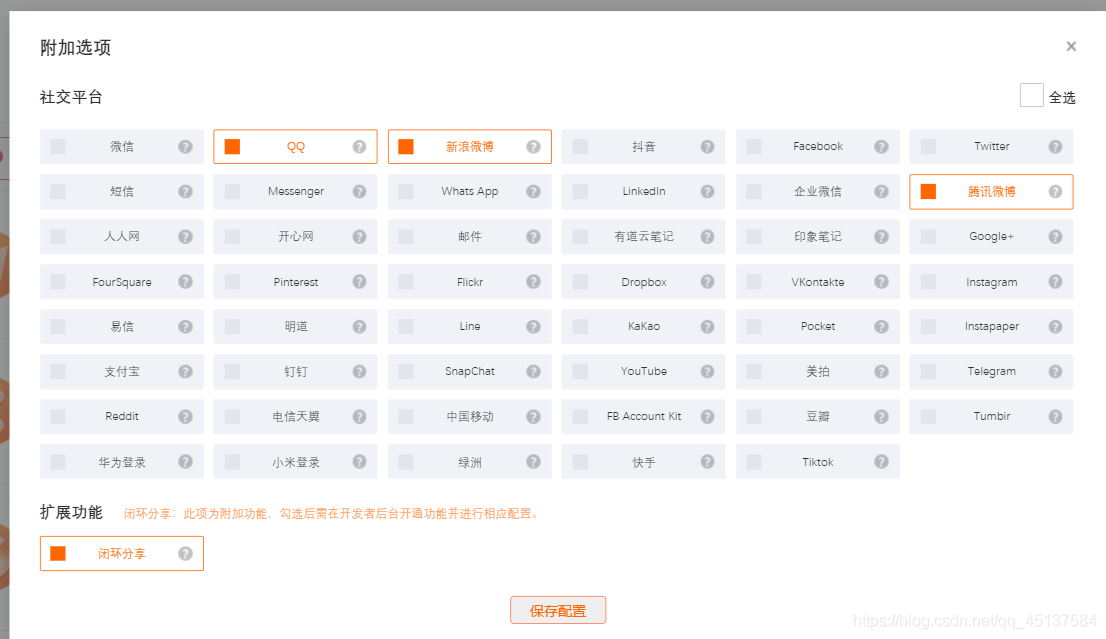
Task: Show help for 抖音 option
Action: (x=707, y=147)
